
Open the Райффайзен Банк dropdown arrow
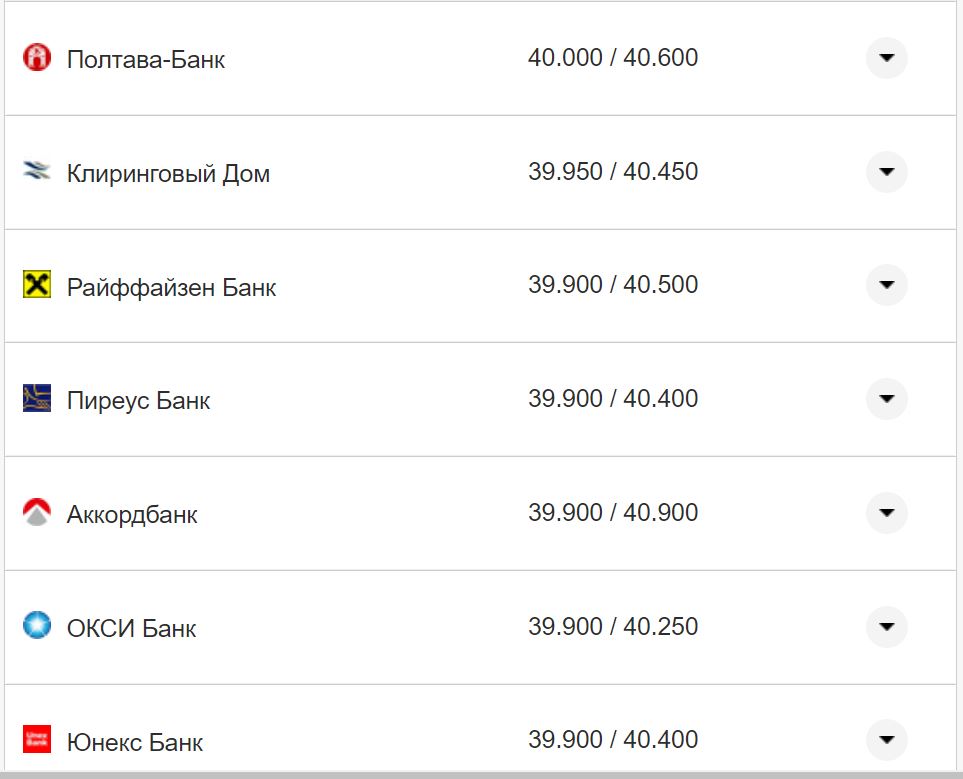[886, 285]
